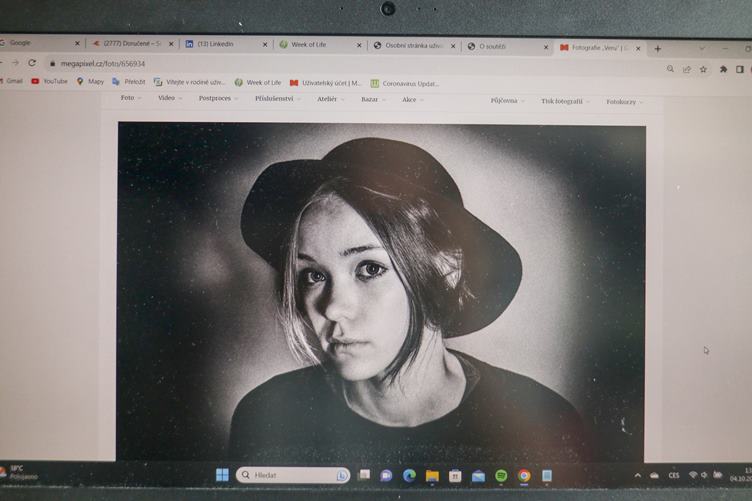Open the tab search chevron
752x501 pixels.
[702, 48]
